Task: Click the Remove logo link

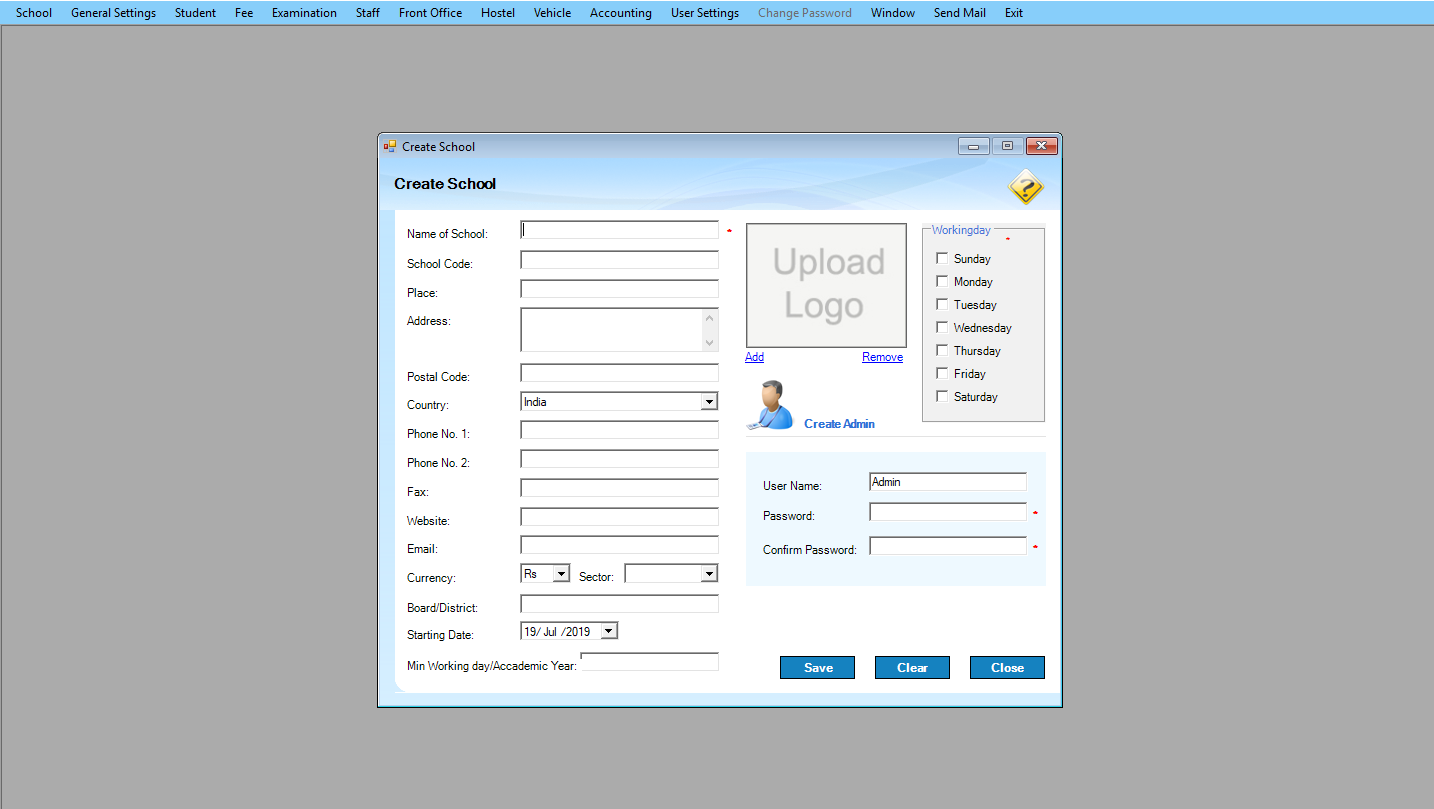Action: pos(882,357)
